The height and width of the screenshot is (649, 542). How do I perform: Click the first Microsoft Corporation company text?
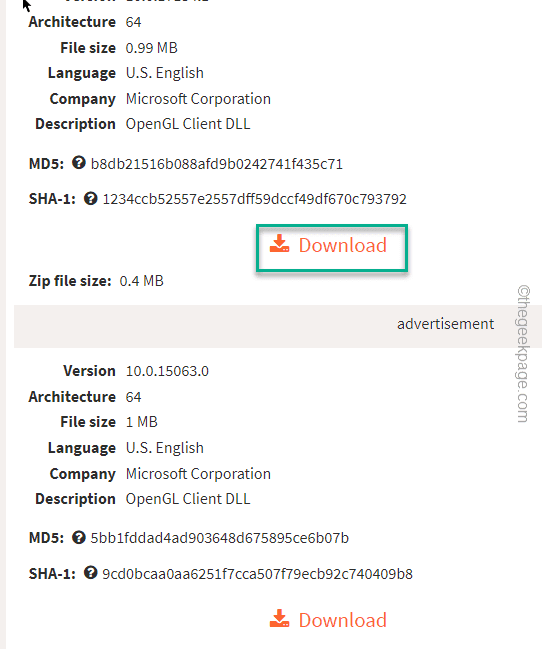(198, 99)
